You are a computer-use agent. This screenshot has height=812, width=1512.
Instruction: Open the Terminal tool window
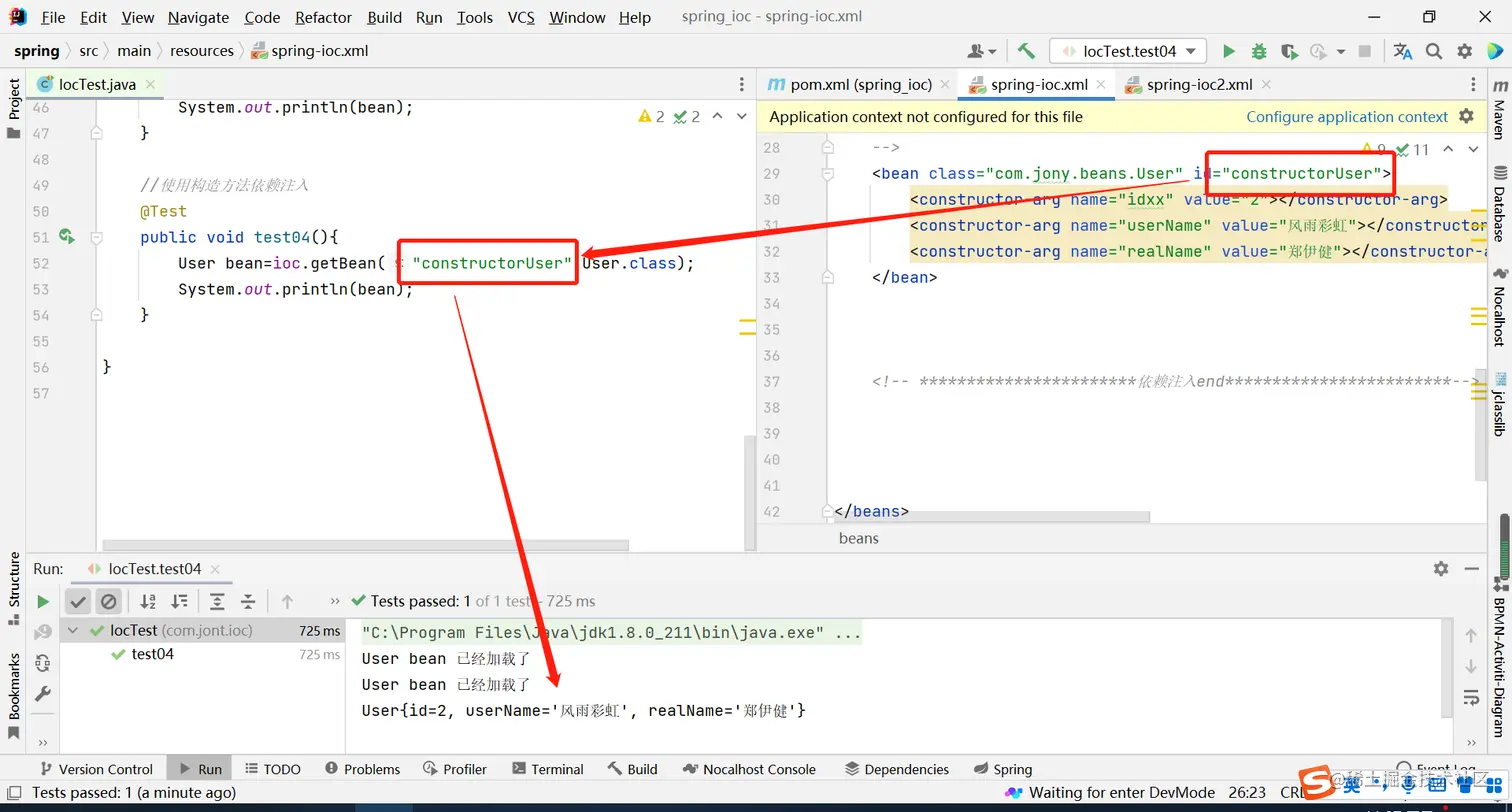[x=547, y=769]
